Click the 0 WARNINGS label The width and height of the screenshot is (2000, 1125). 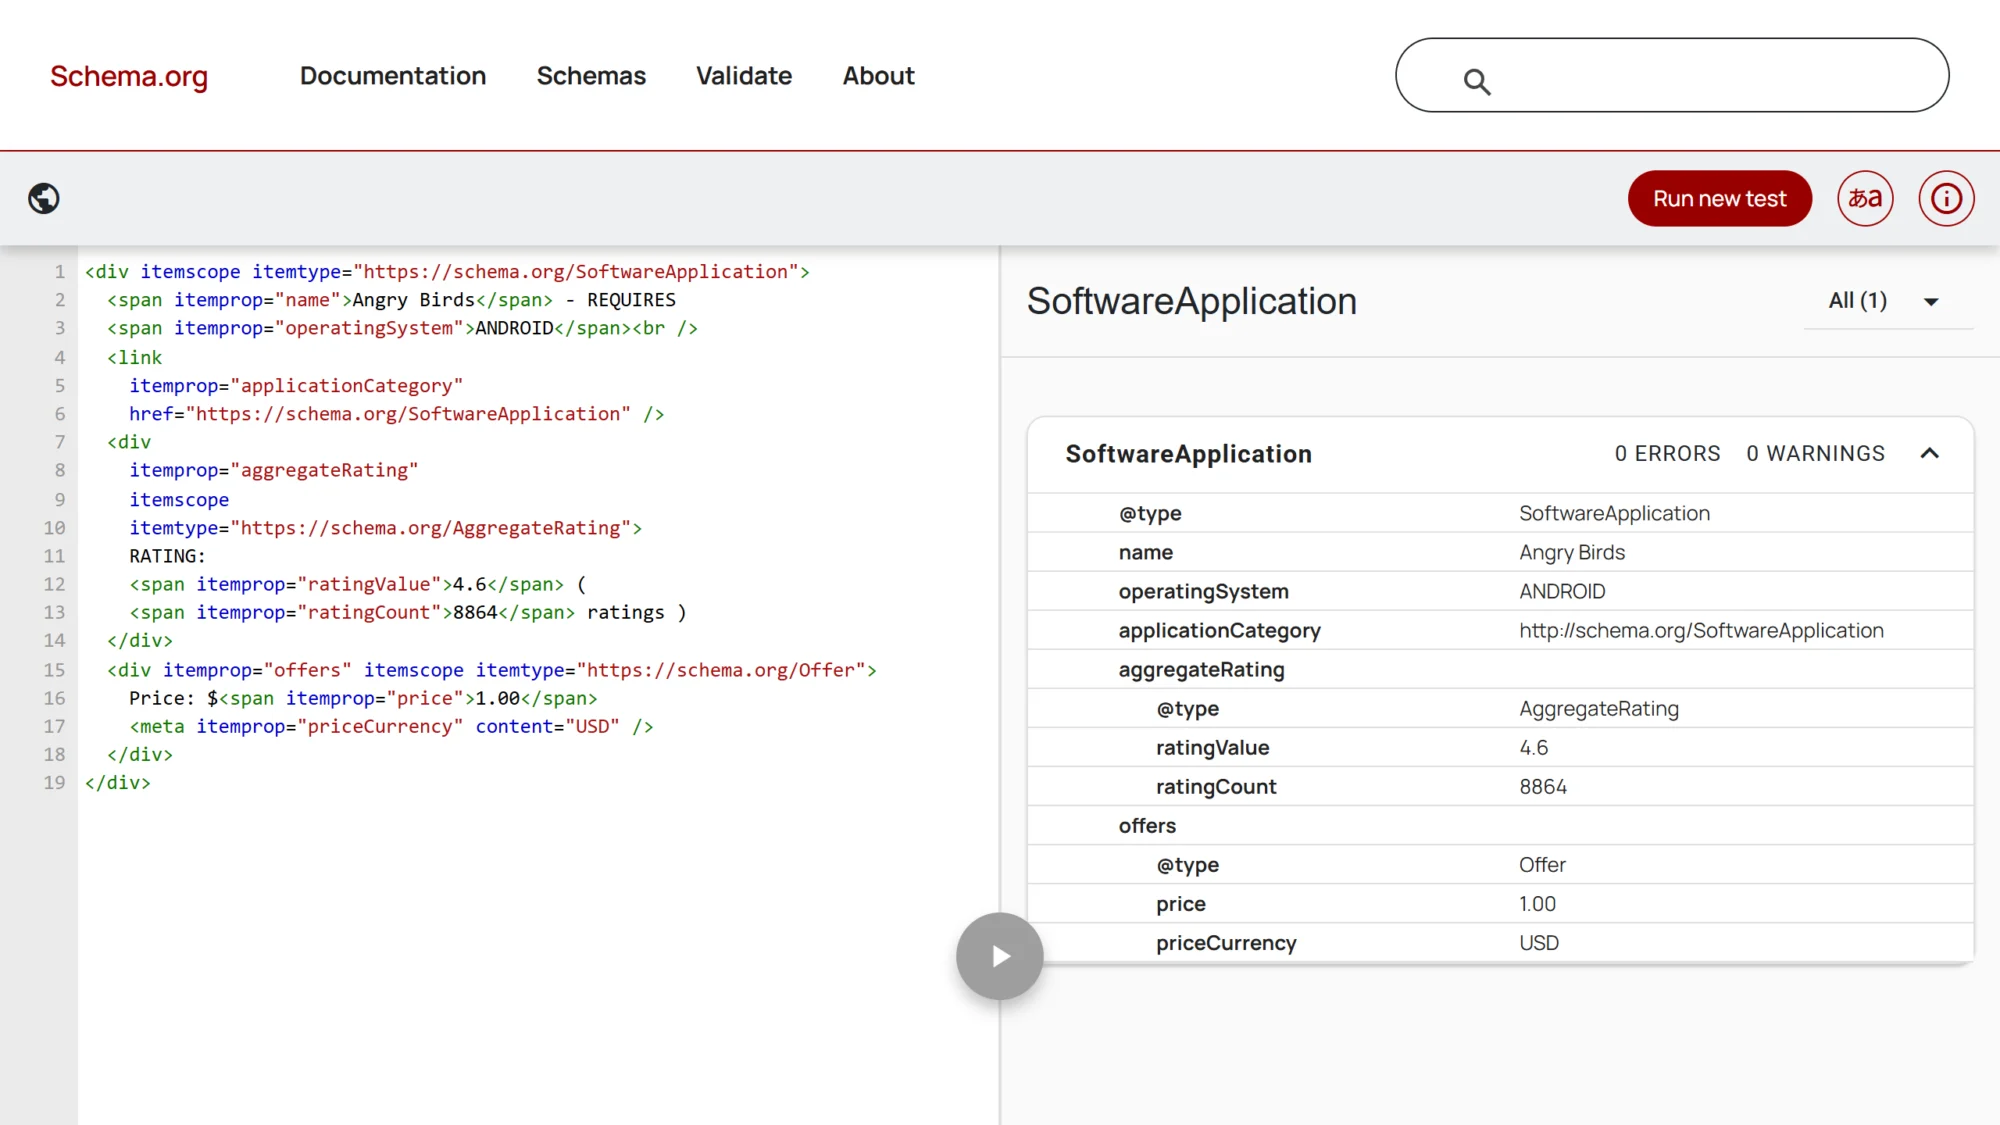click(x=1815, y=454)
